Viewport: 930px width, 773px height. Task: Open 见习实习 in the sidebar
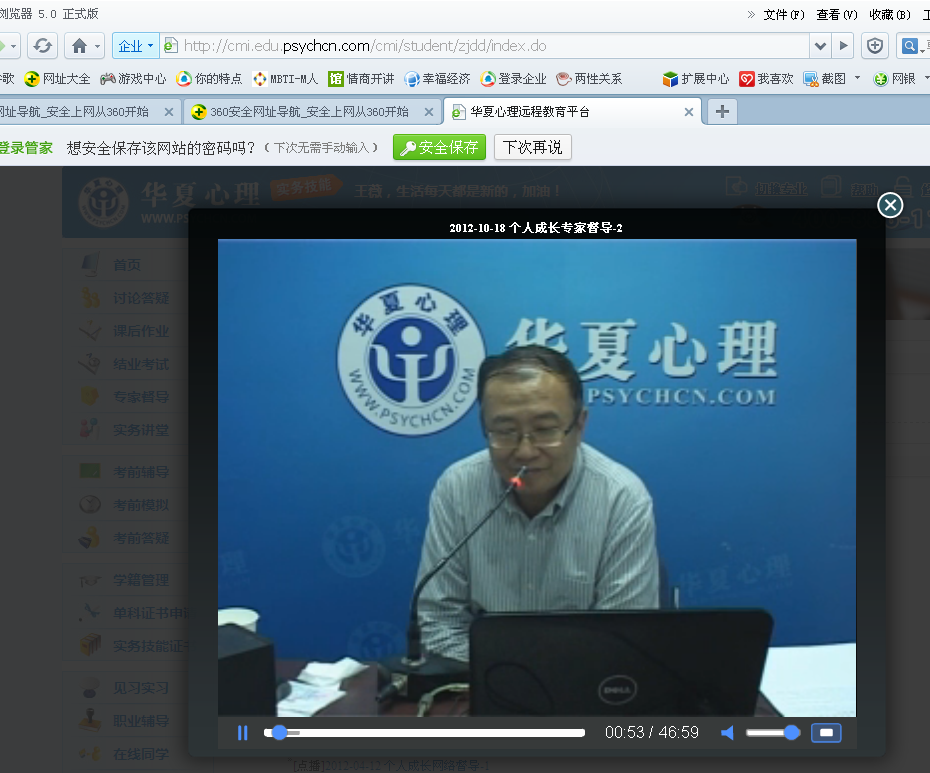[x=141, y=688]
